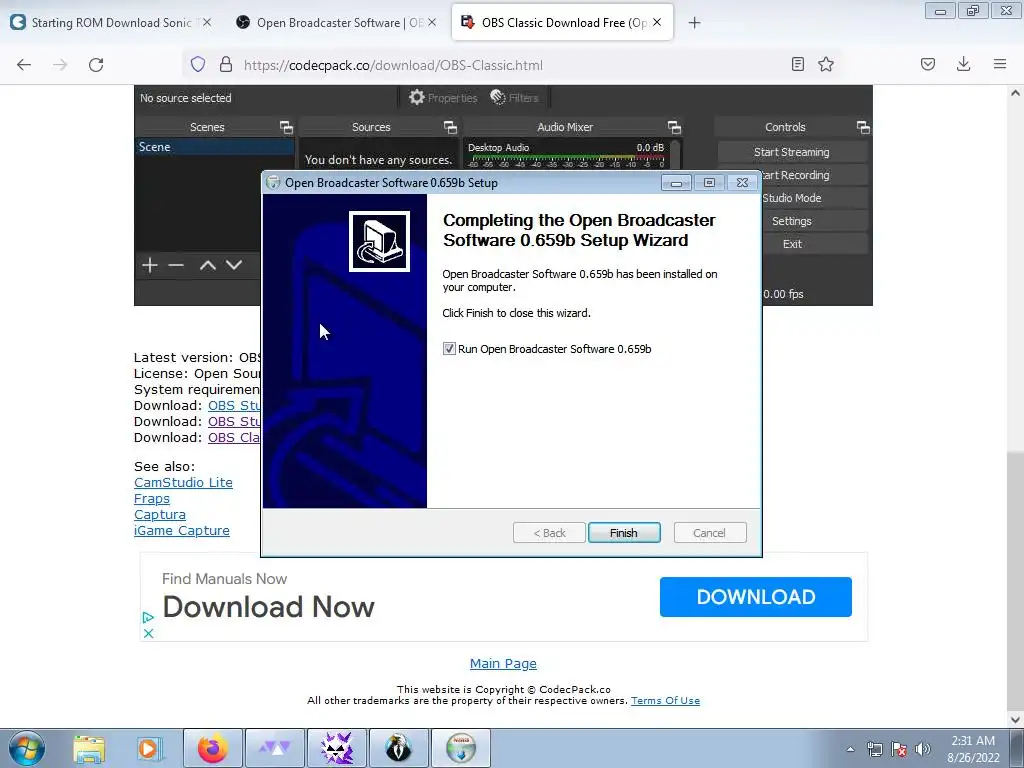This screenshot has height=768, width=1024.
Task: Click the purple triangles taskbar icon
Action: [275, 748]
